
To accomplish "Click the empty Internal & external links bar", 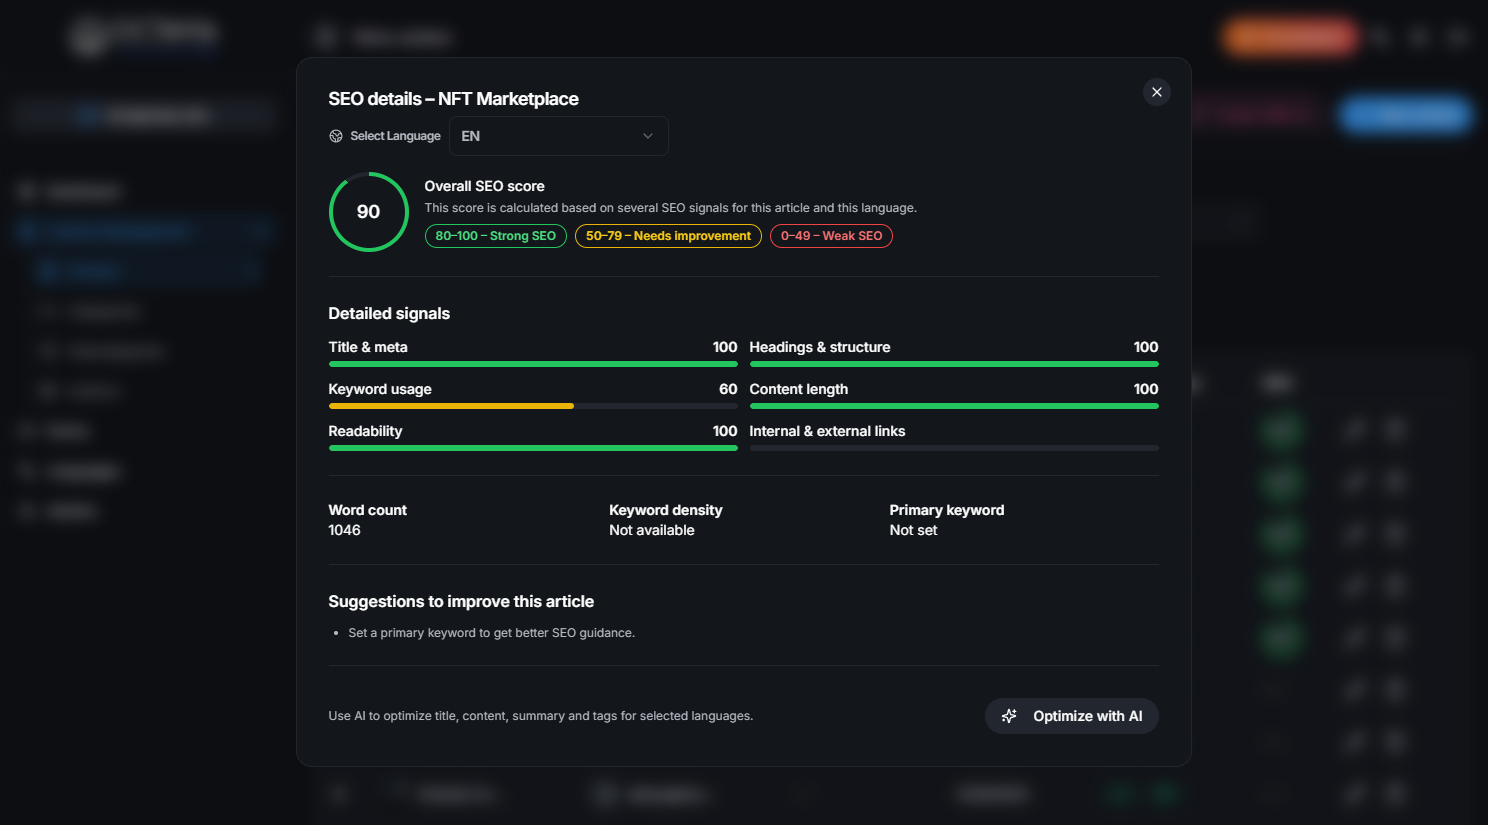I will [x=953, y=448].
